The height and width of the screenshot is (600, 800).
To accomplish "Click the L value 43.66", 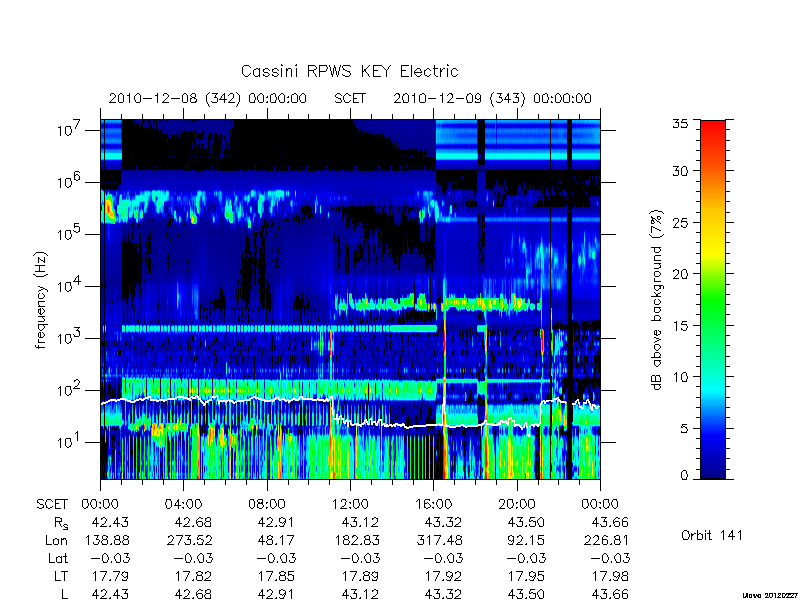I will pos(610,594).
